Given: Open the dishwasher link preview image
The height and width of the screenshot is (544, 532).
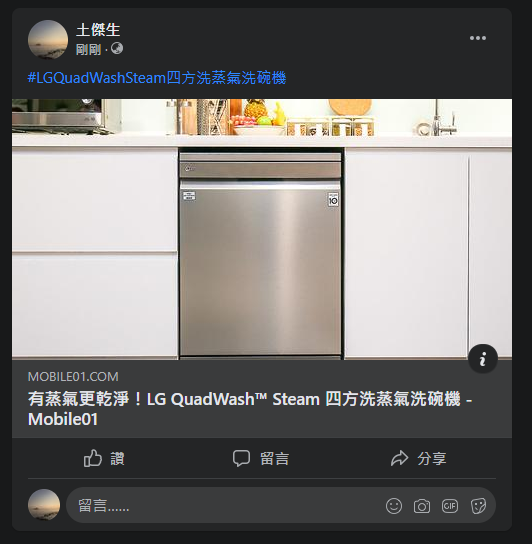Looking at the screenshot, I should 262,229.
